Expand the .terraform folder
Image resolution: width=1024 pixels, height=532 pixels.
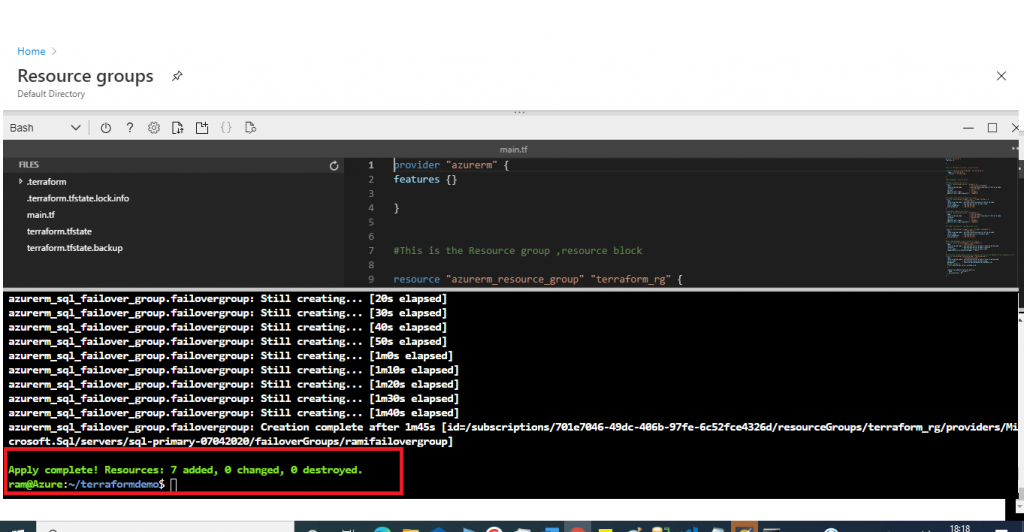(x=21, y=181)
